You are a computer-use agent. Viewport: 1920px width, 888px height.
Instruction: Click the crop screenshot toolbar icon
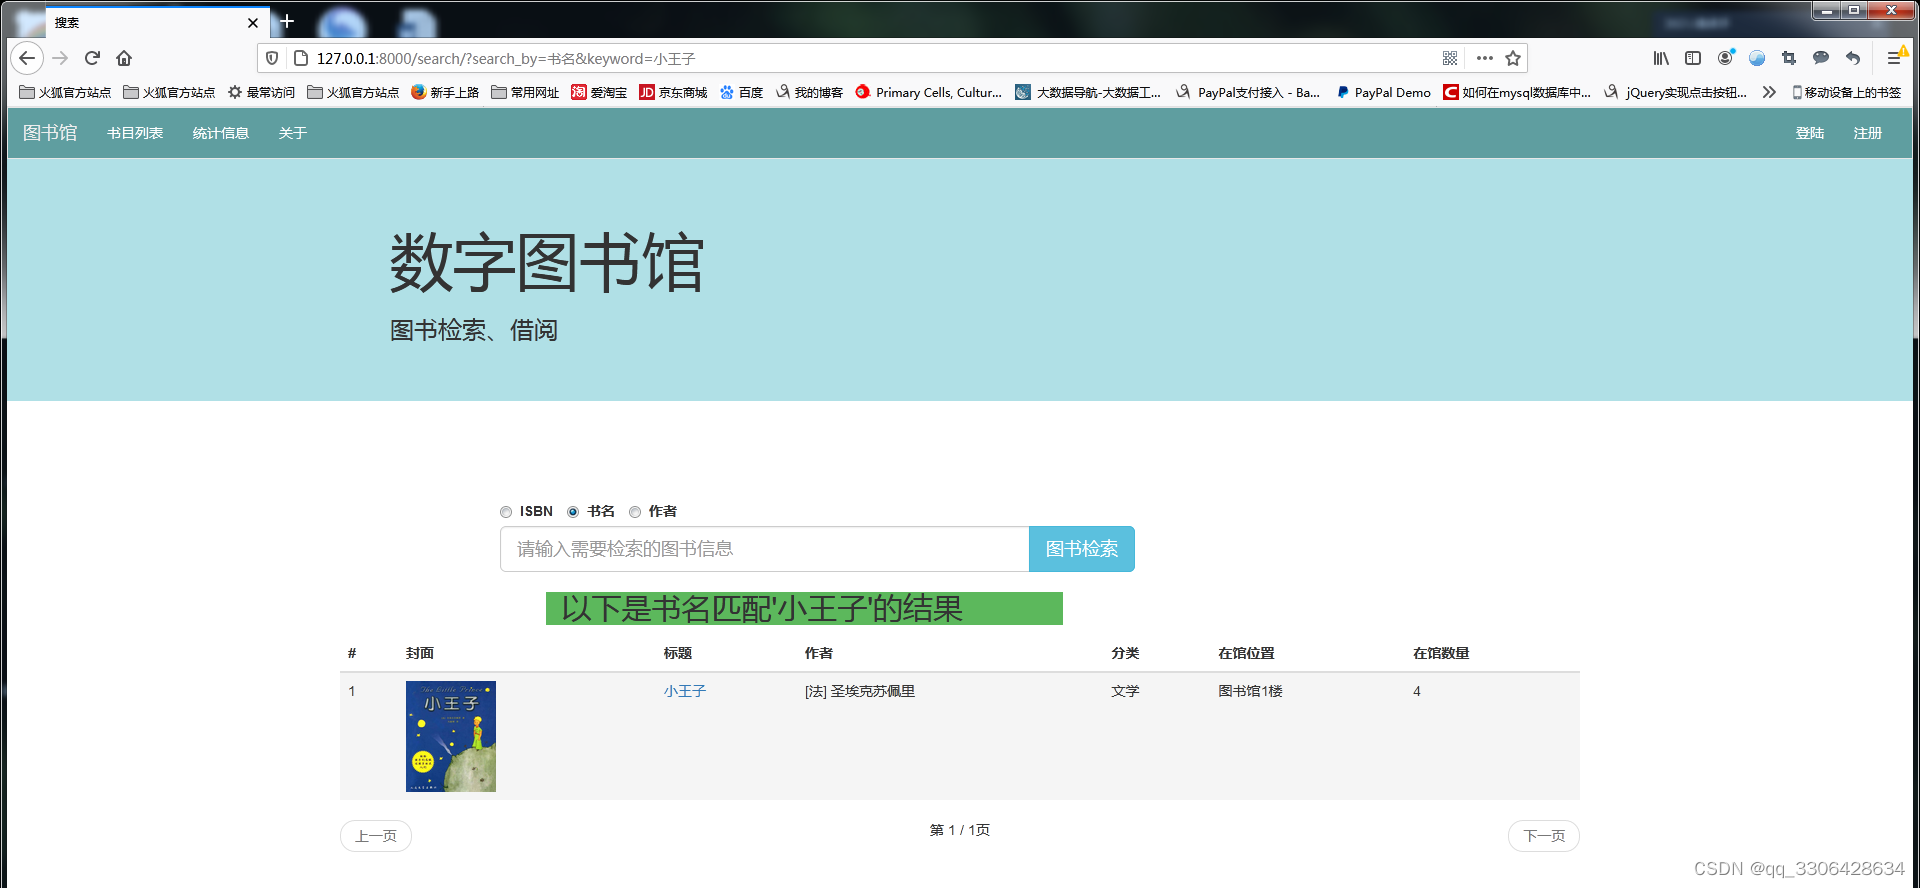1789,58
